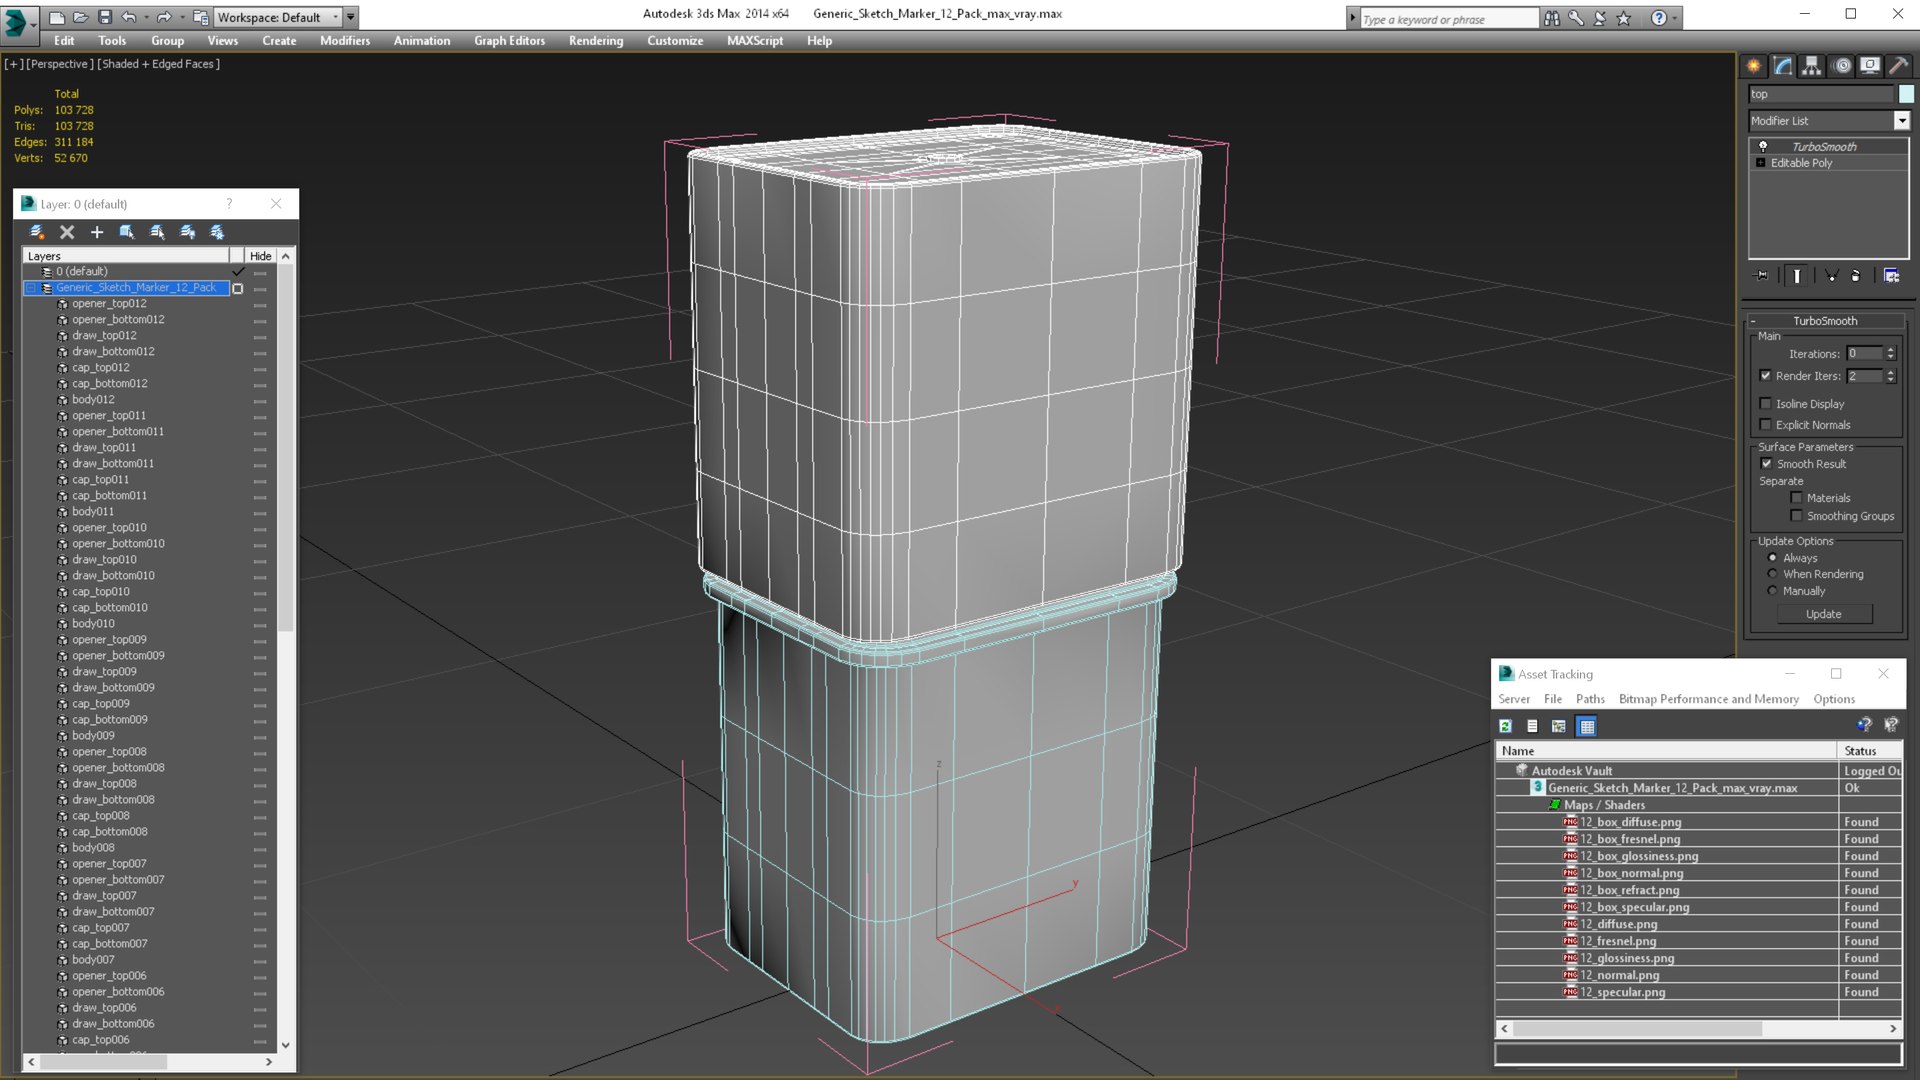Screen dimensions: 1920x1080
Task: Toggle TurboSmooth lightbulb visibility icon
Action: click(1763, 146)
